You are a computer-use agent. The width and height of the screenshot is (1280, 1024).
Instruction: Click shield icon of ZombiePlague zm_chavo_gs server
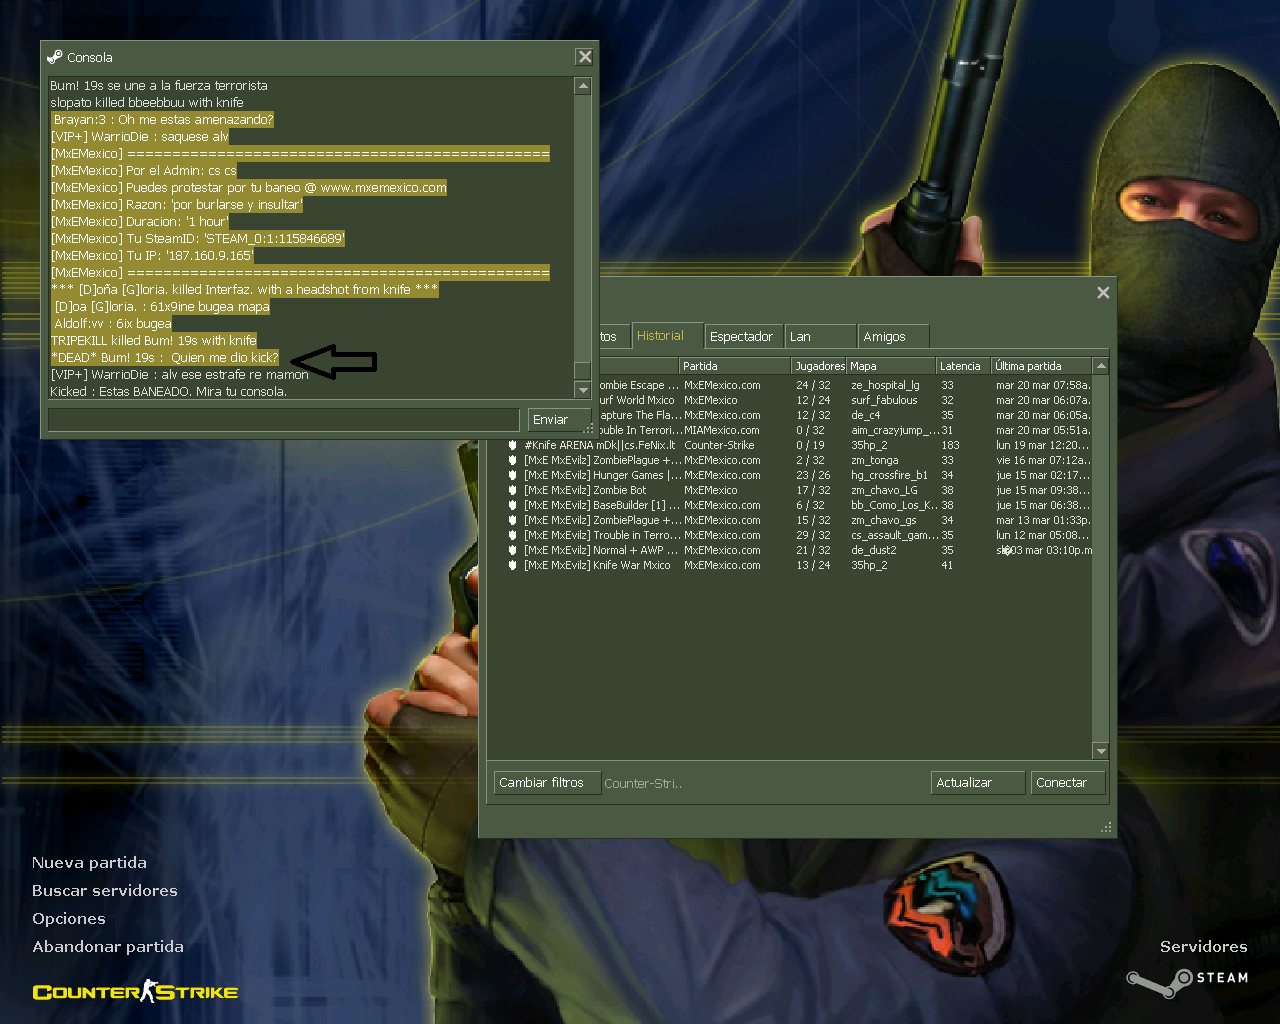point(512,520)
